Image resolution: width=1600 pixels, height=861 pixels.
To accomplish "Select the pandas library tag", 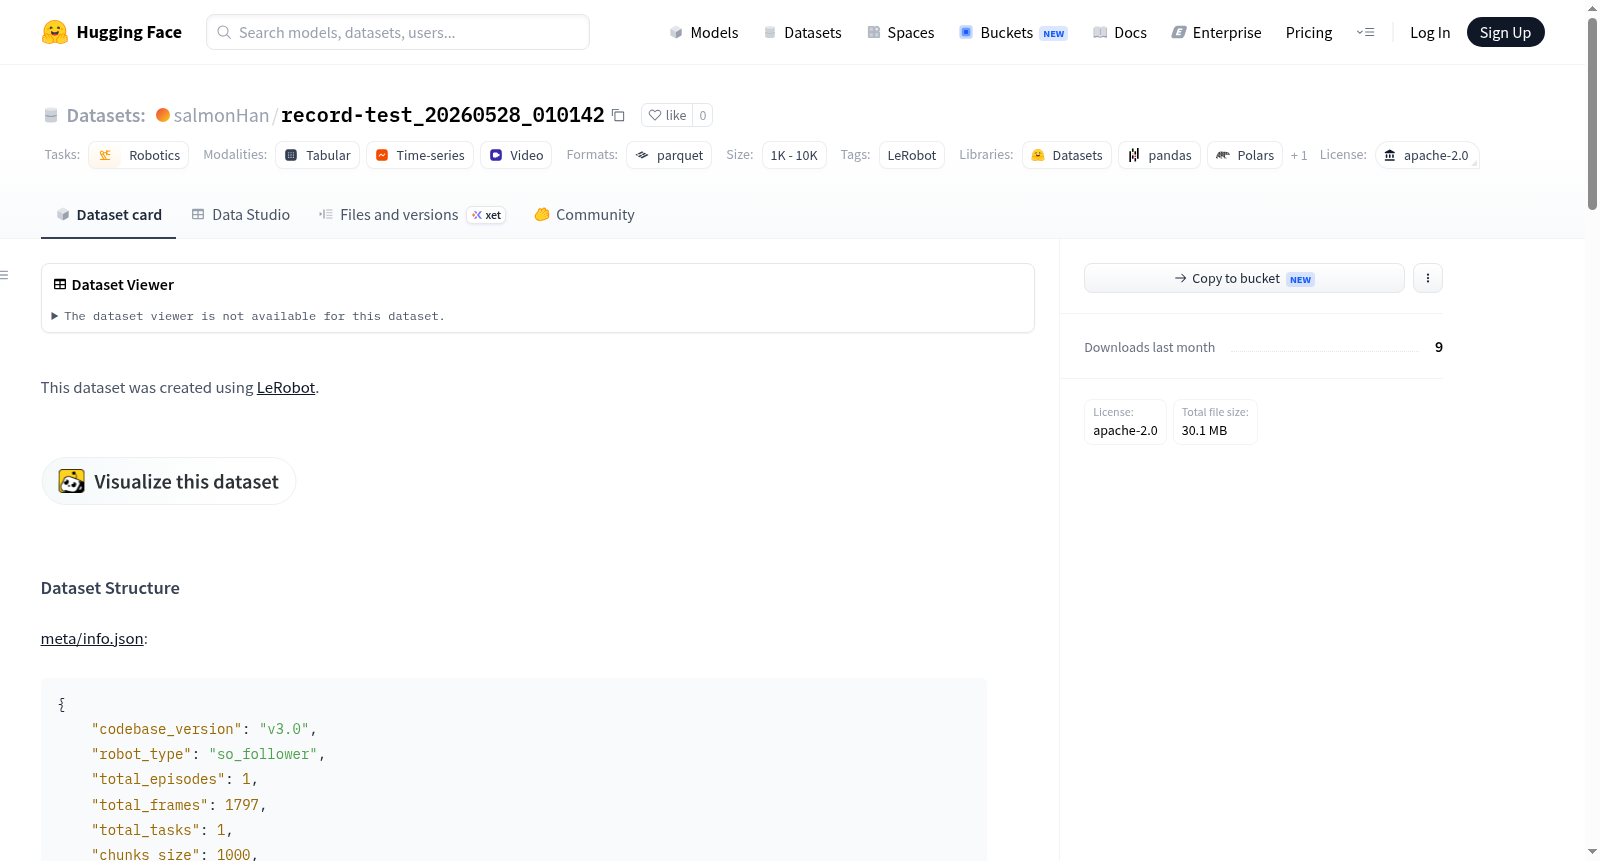I will pos(1160,155).
